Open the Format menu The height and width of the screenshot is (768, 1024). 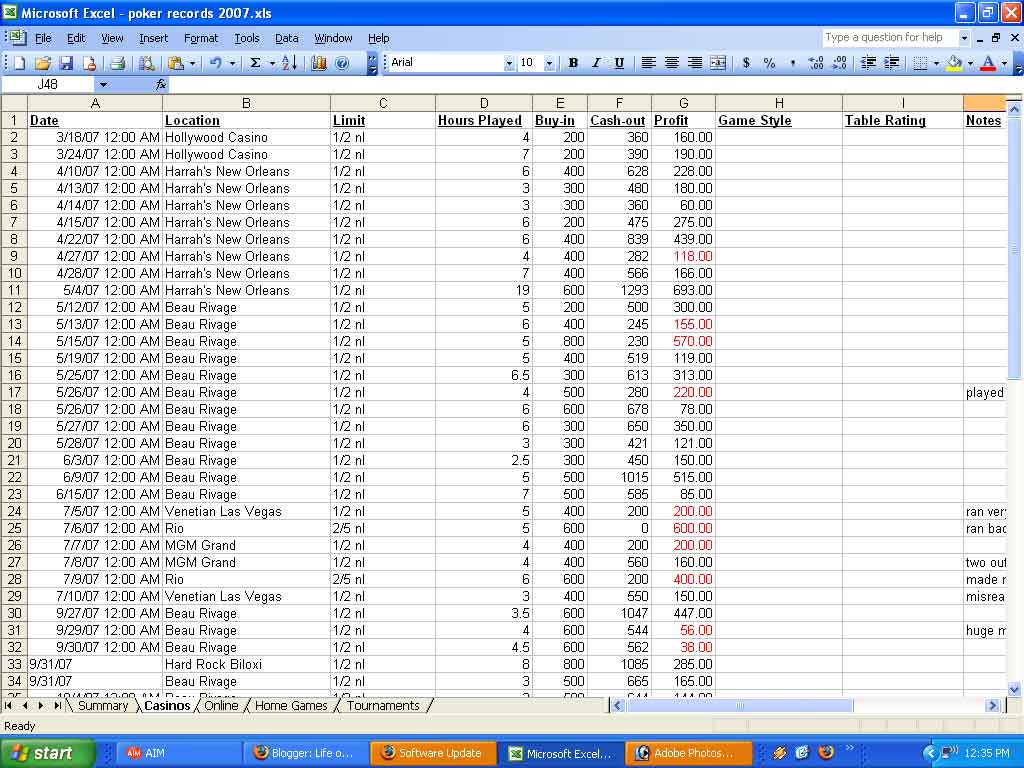coord(201,39)
